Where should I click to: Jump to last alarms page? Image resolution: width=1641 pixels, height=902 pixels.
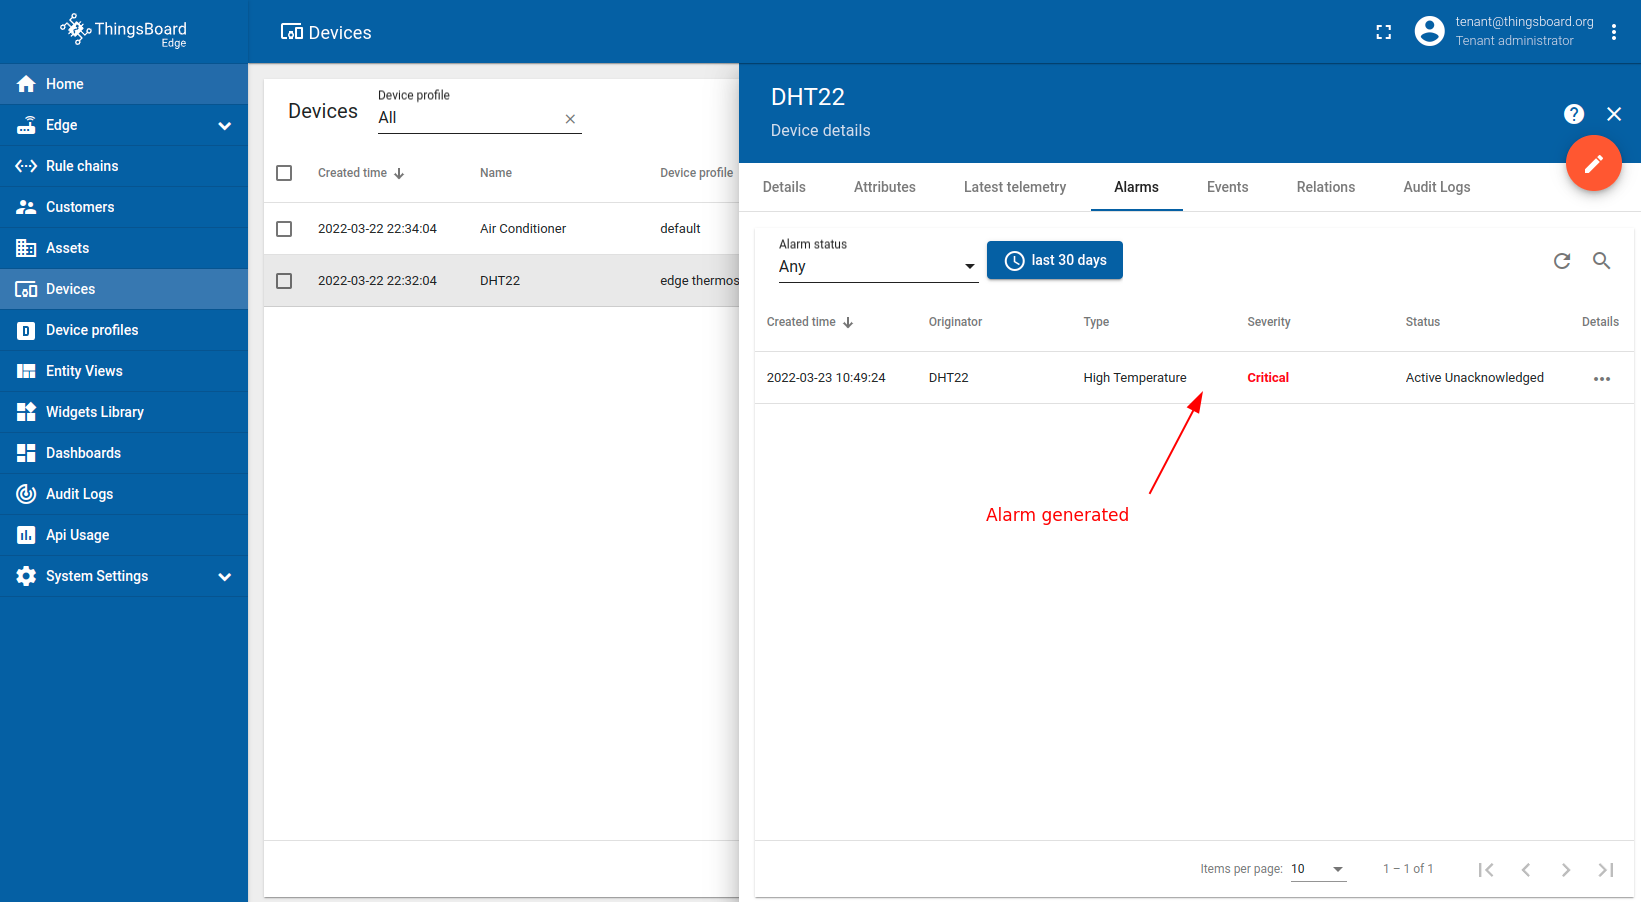(1606, 870)
